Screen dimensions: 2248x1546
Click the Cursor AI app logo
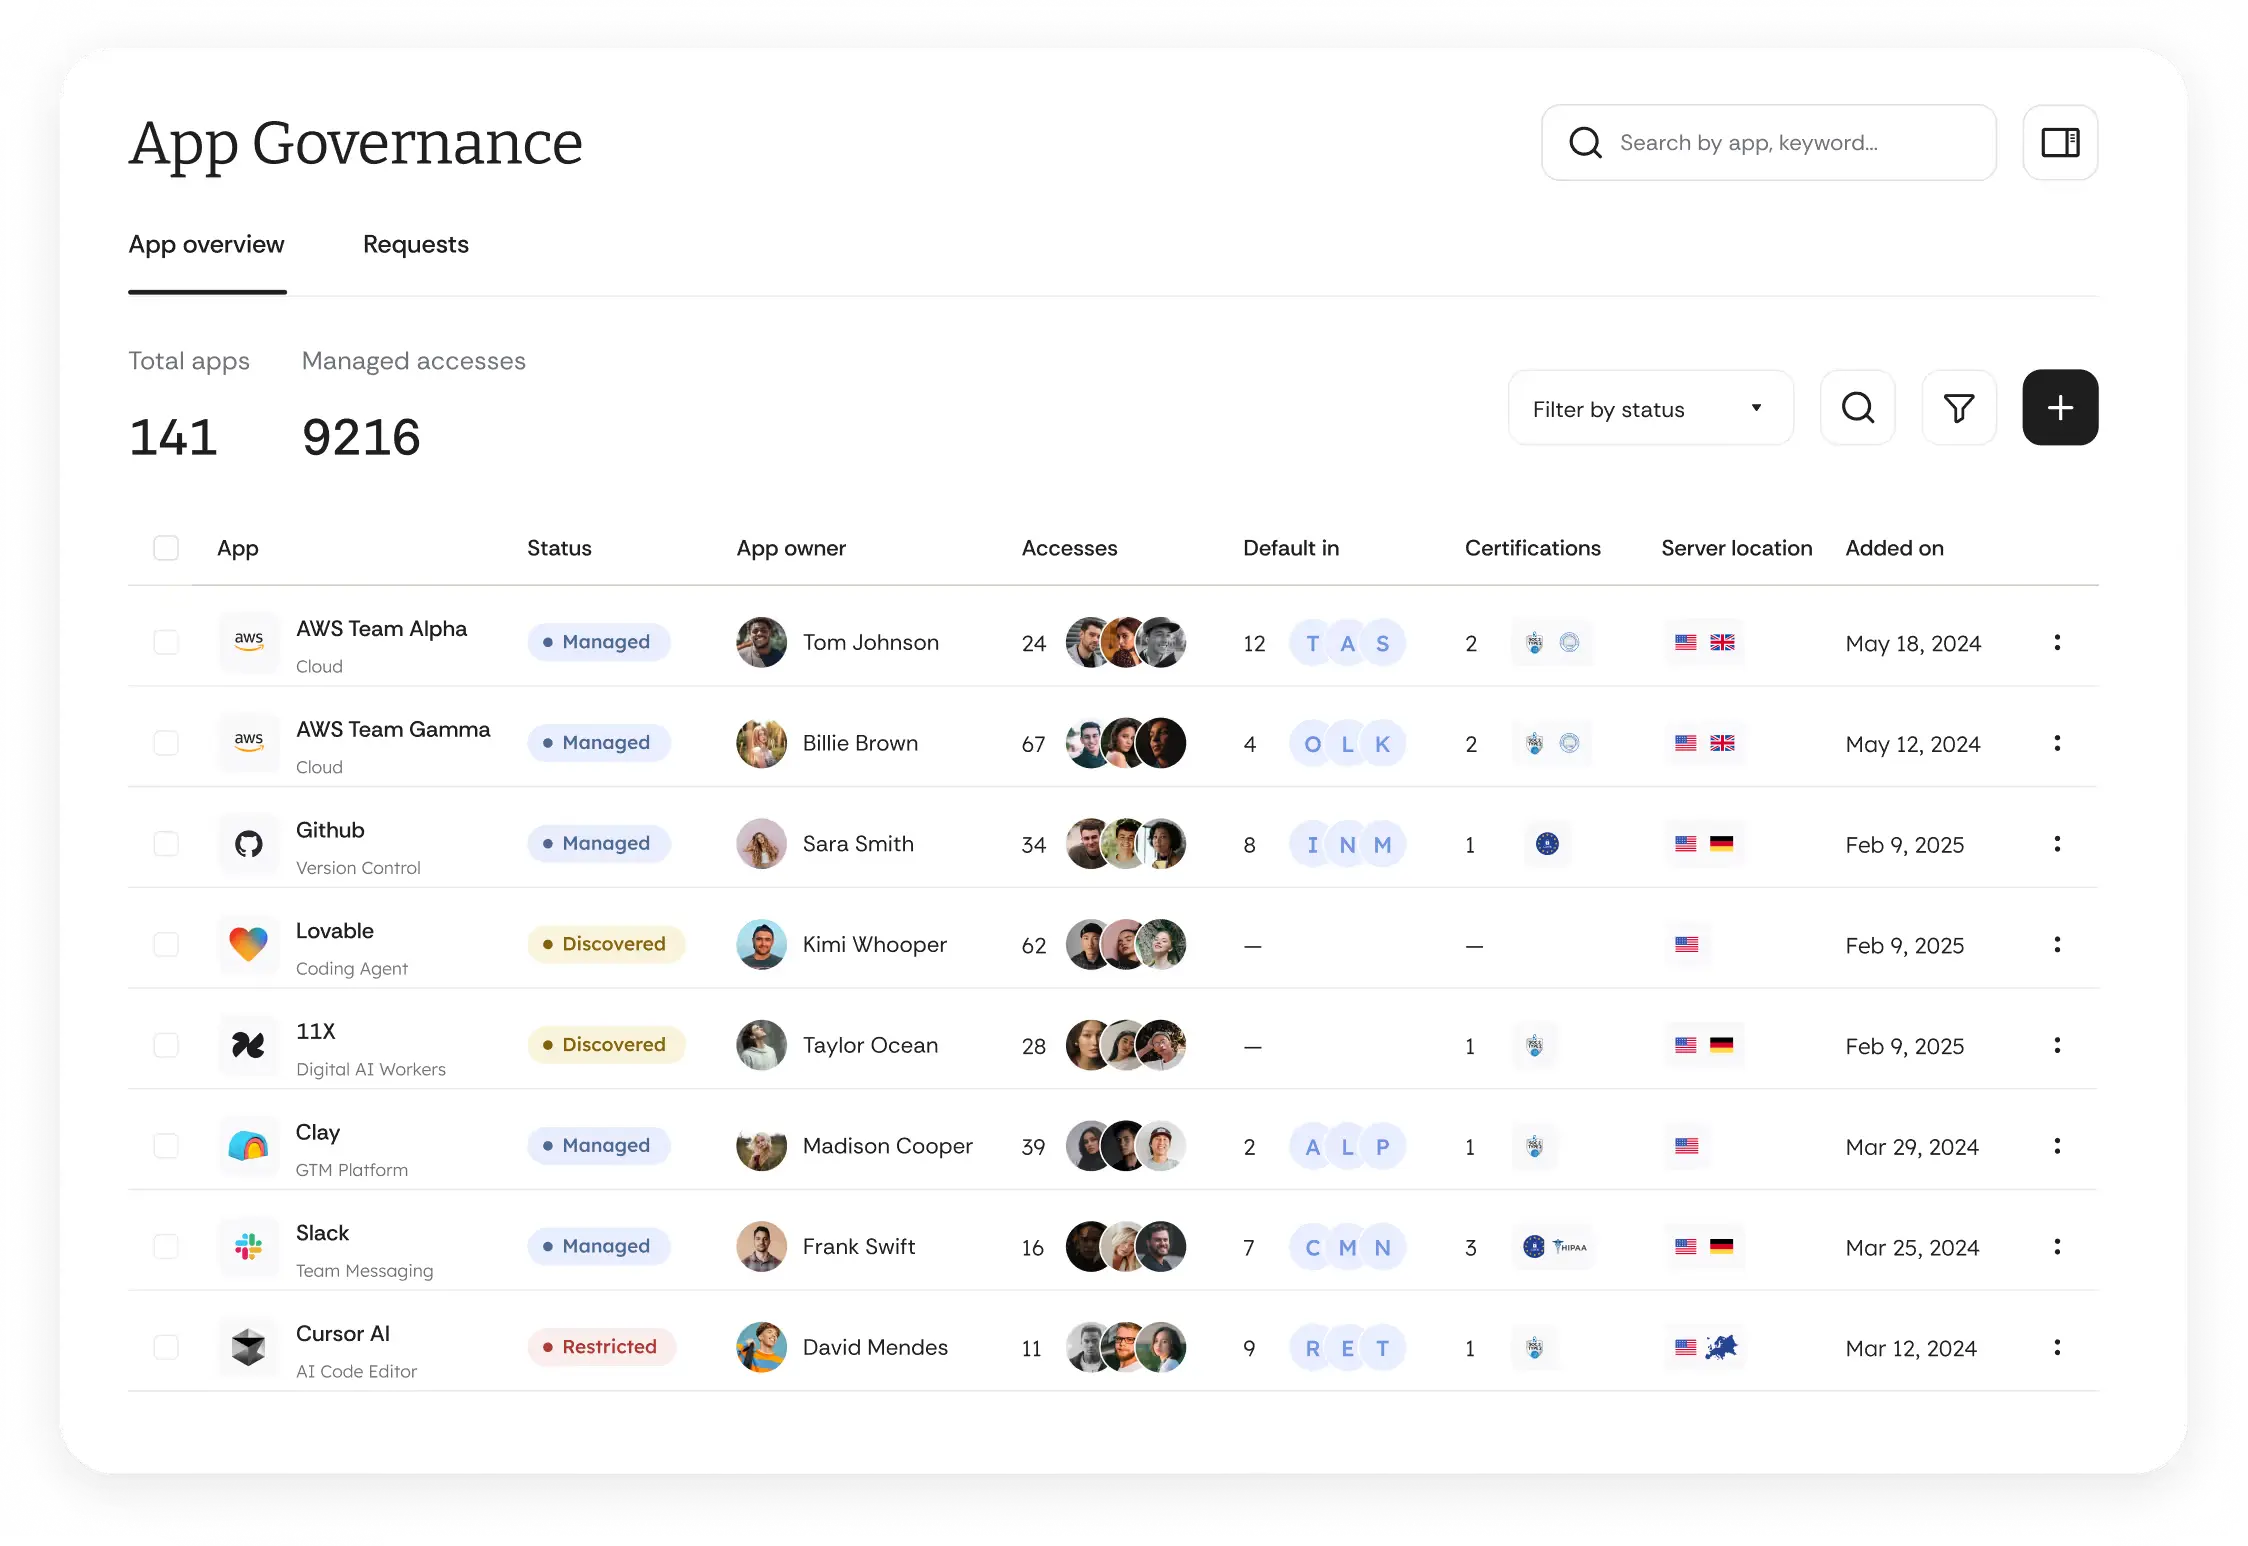coord(248,1347)
